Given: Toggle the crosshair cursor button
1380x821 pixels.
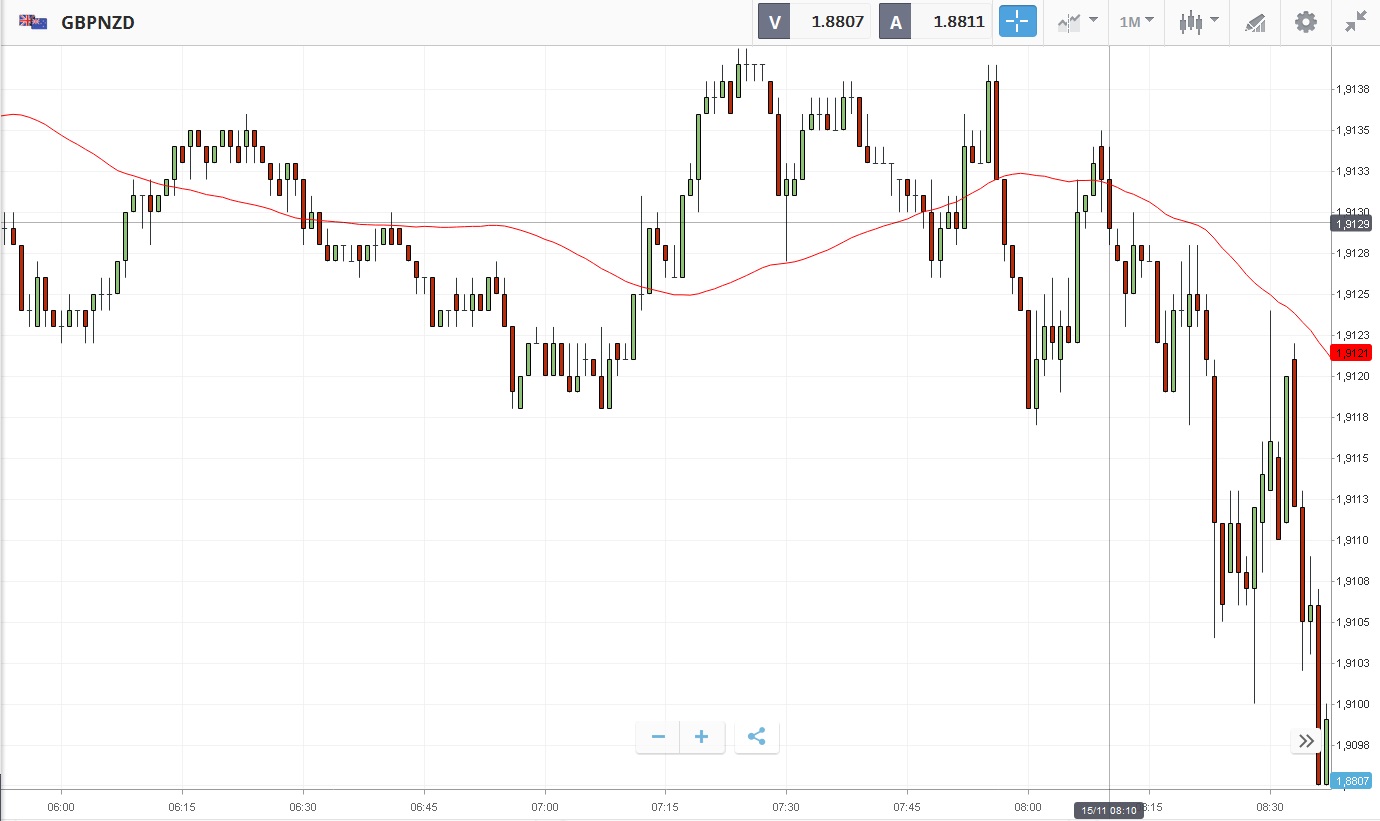Looking at the screenshot, I should point(1018,21).
